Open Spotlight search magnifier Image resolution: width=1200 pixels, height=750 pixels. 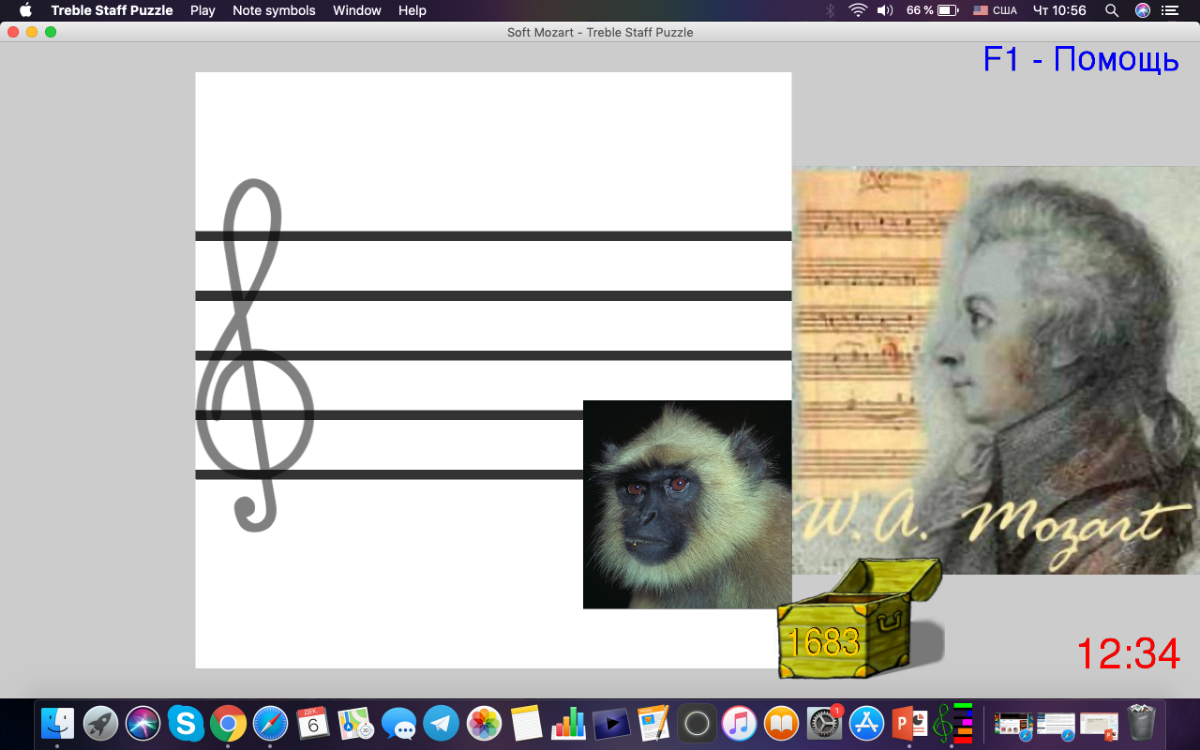point(1112,11)
